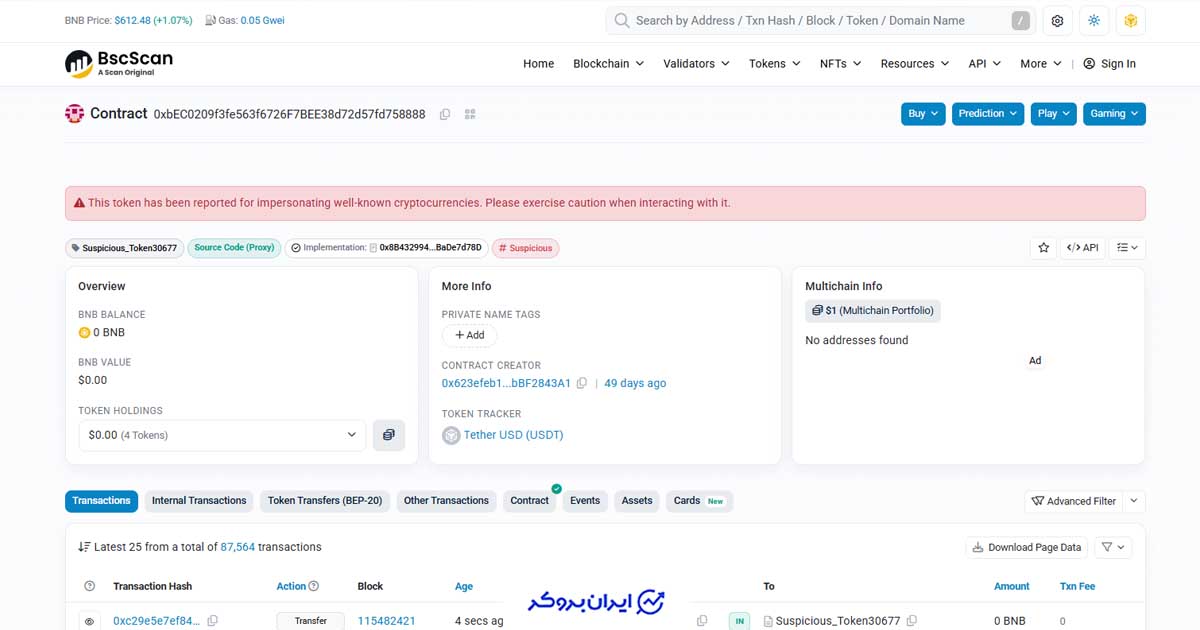This screenshot has width=1200, height=630.
Task: Switch to the Events tab
Action: tap(585, 501)
